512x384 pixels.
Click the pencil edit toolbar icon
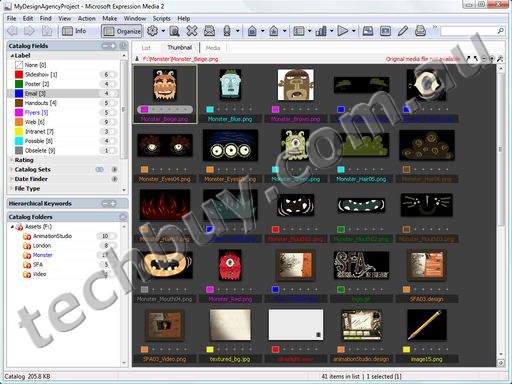tap(403, 31)
